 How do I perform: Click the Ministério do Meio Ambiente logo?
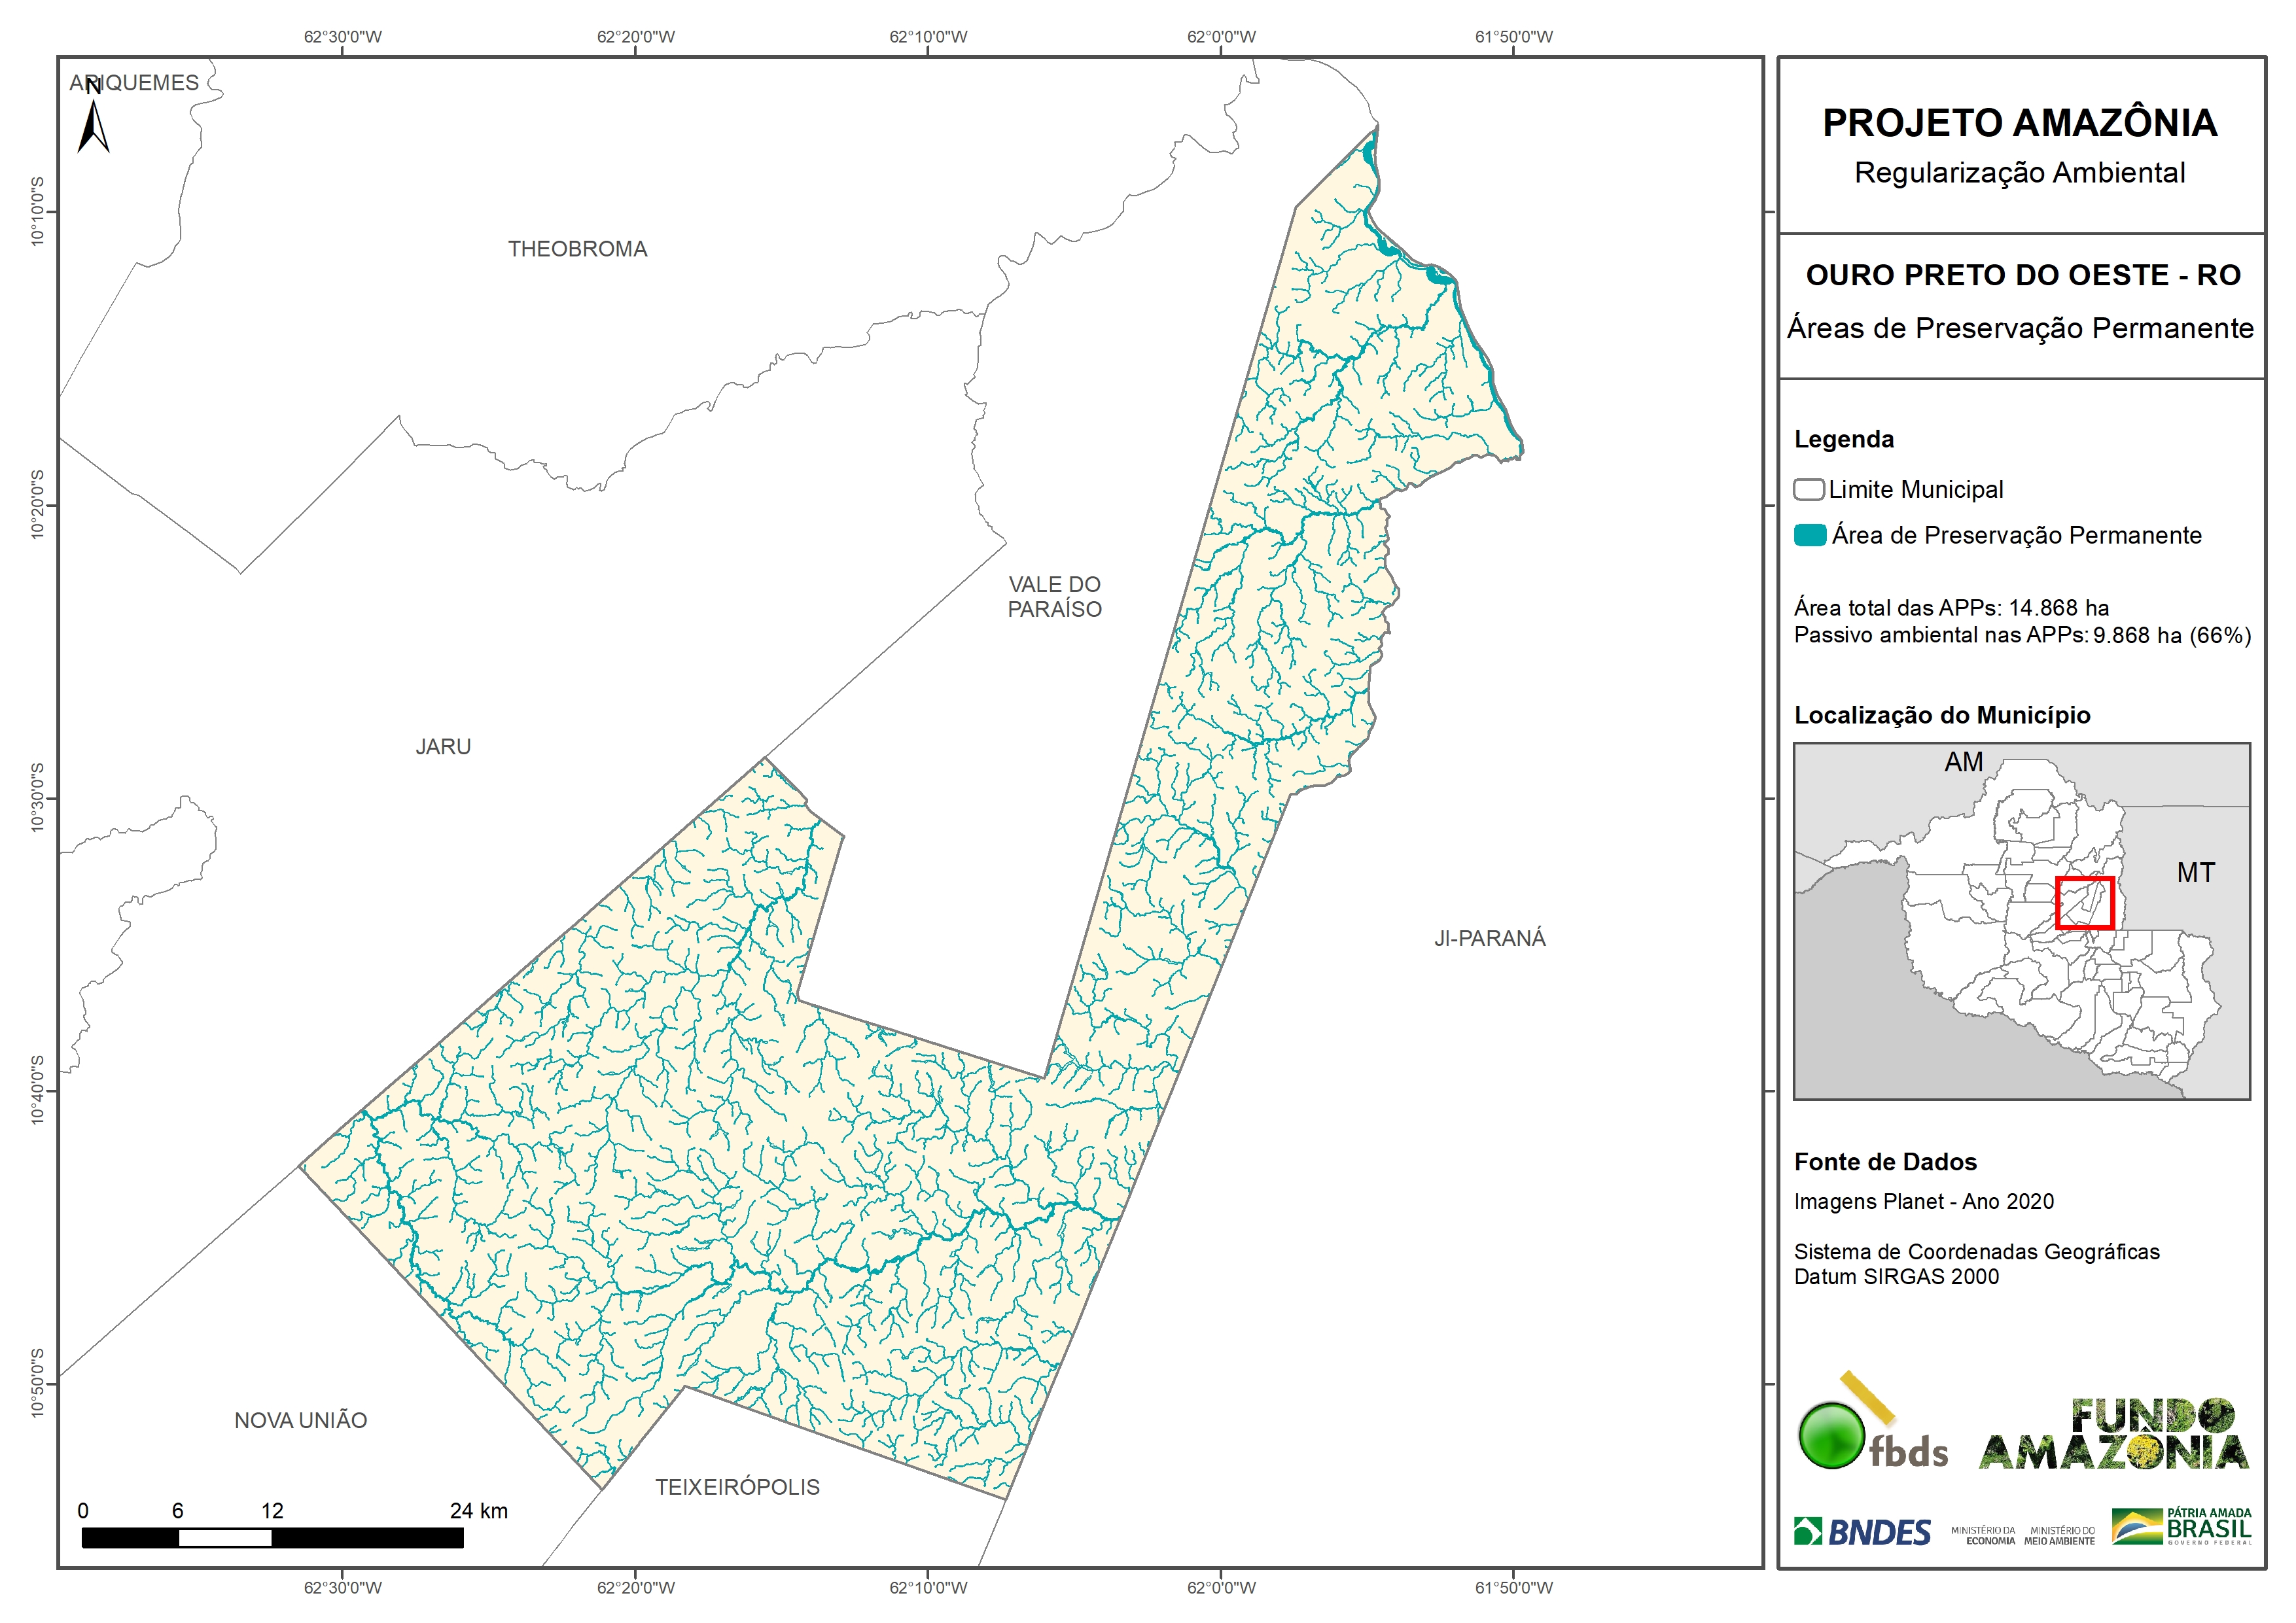point(2059,1535)
